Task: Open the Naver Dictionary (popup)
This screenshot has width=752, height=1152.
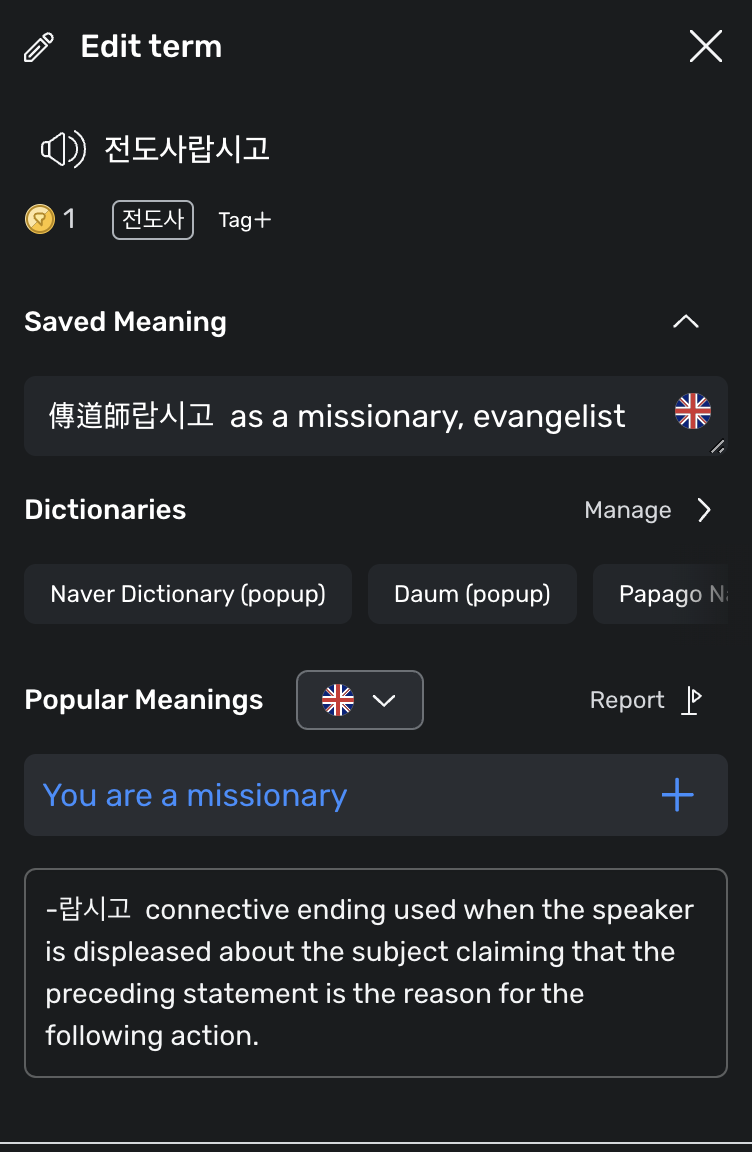Action: [x=188, y=594]
